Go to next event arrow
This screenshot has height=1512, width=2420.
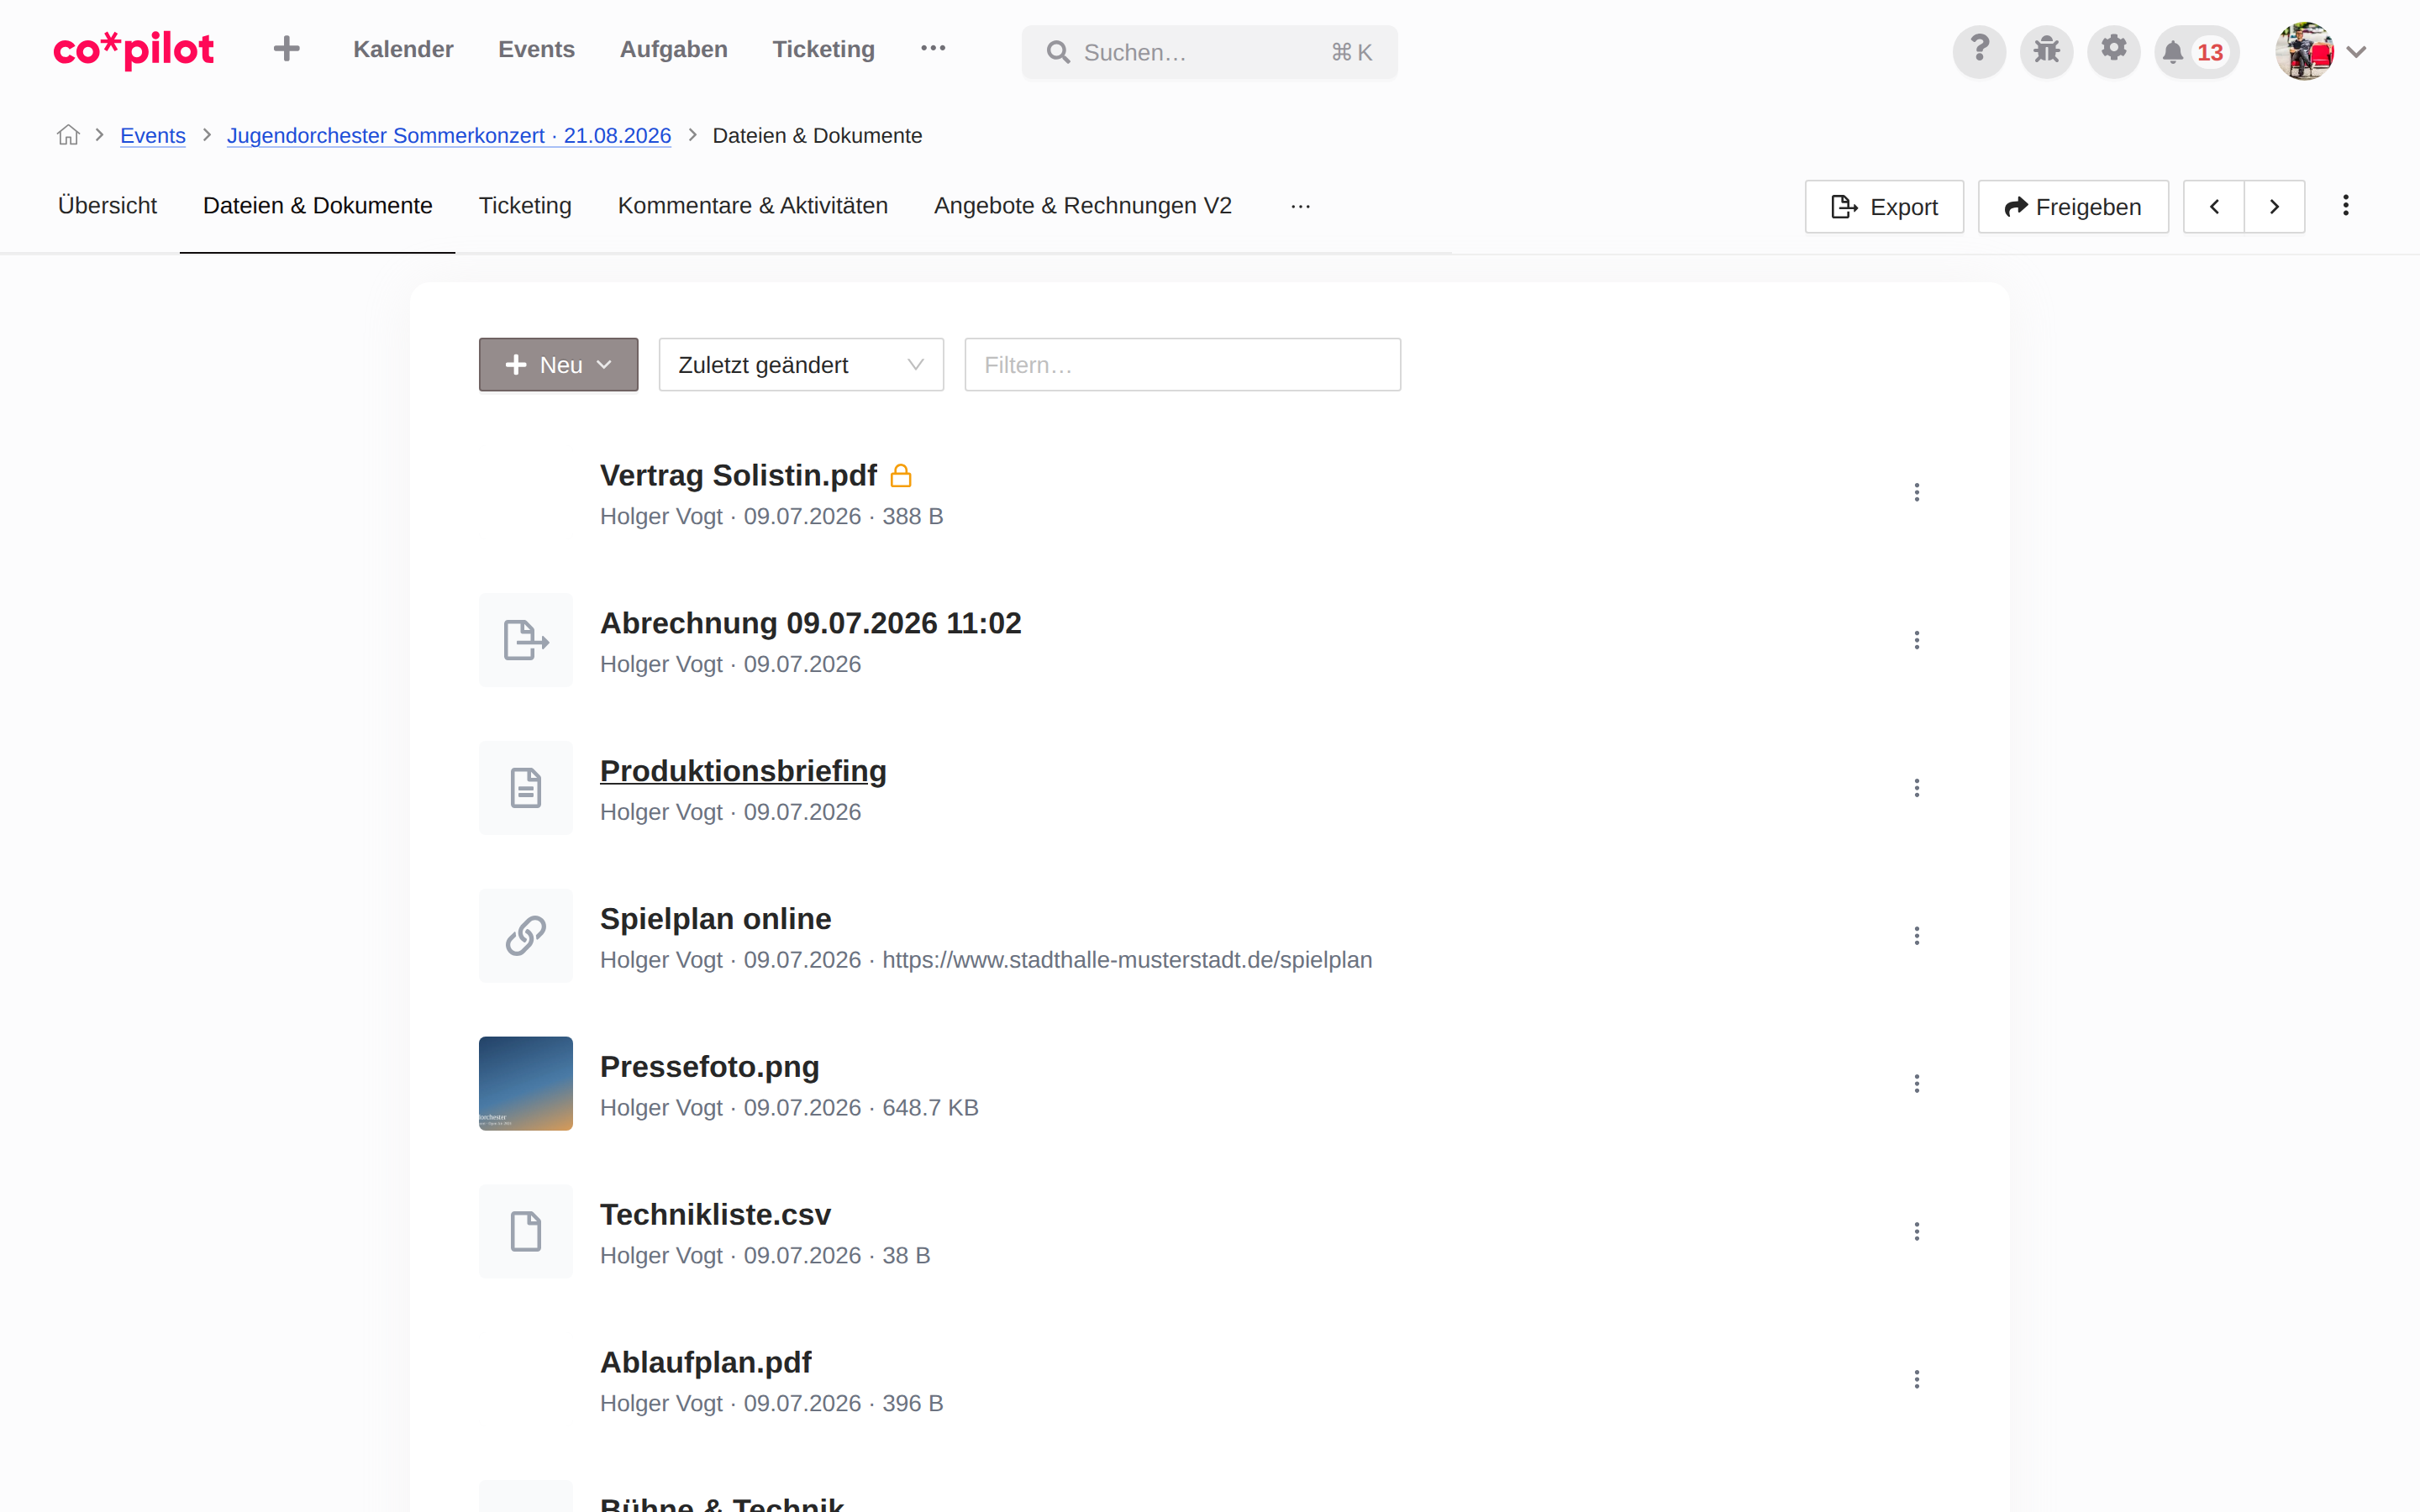point(2274,207)
